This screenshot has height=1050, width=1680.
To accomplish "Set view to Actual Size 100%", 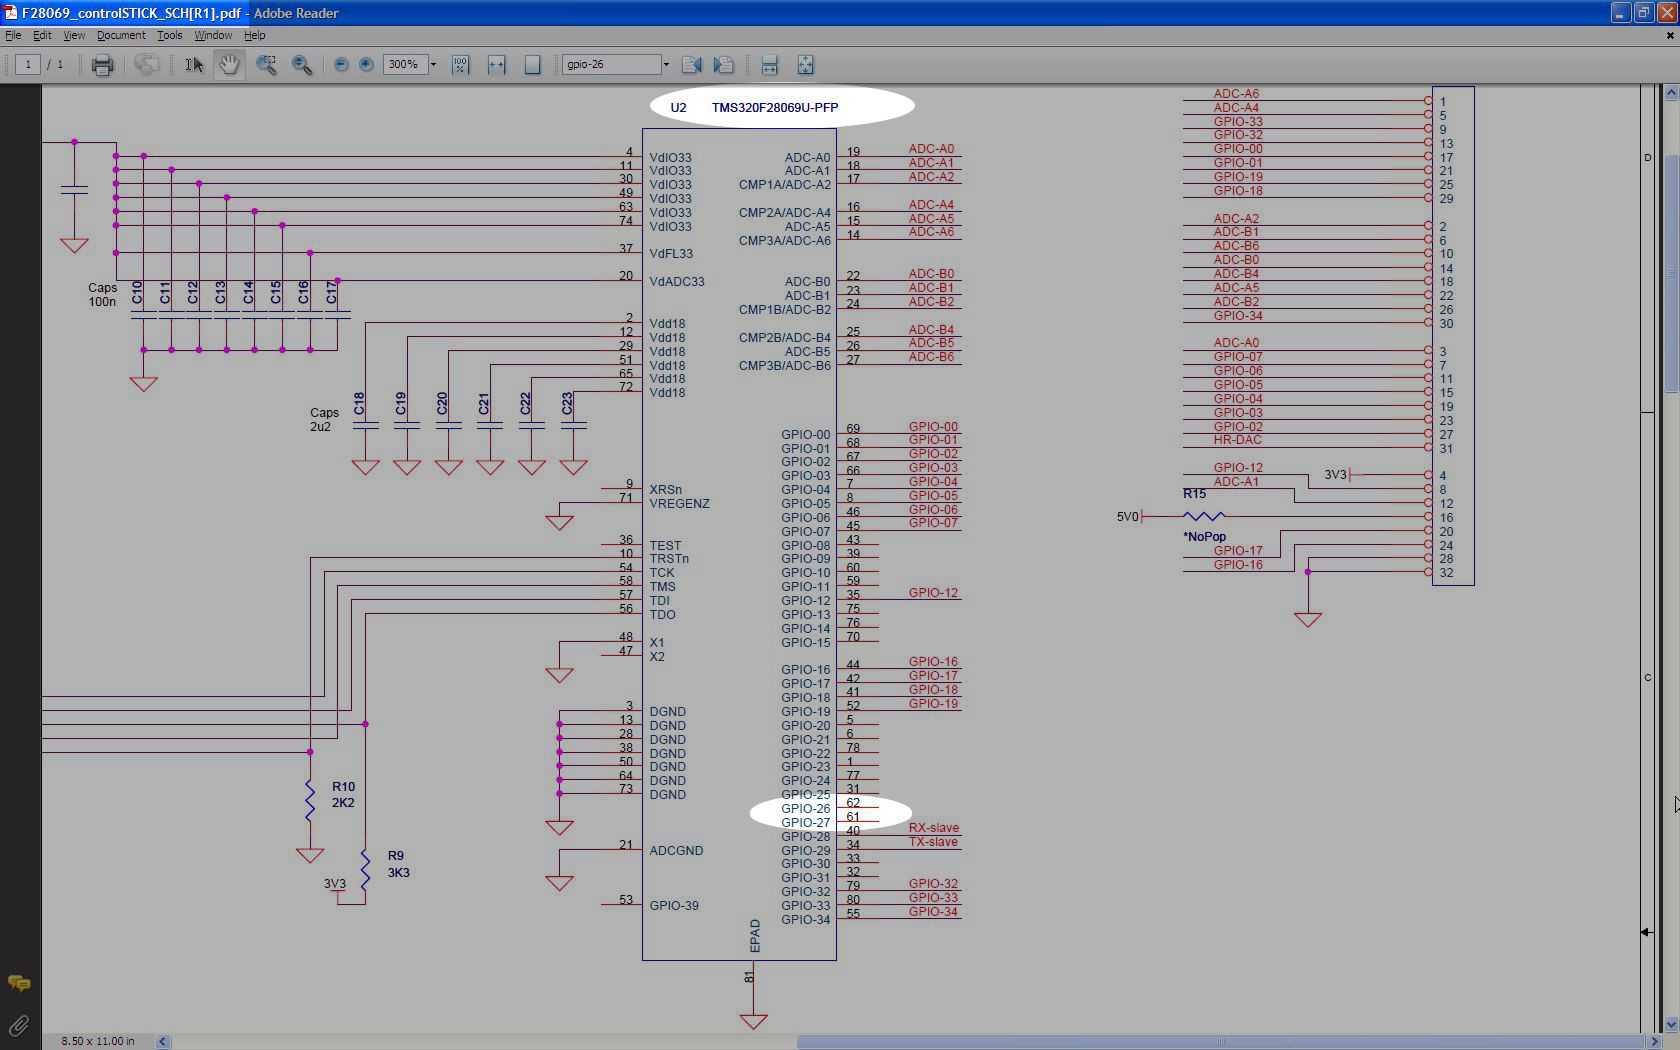I will (460, 65).
